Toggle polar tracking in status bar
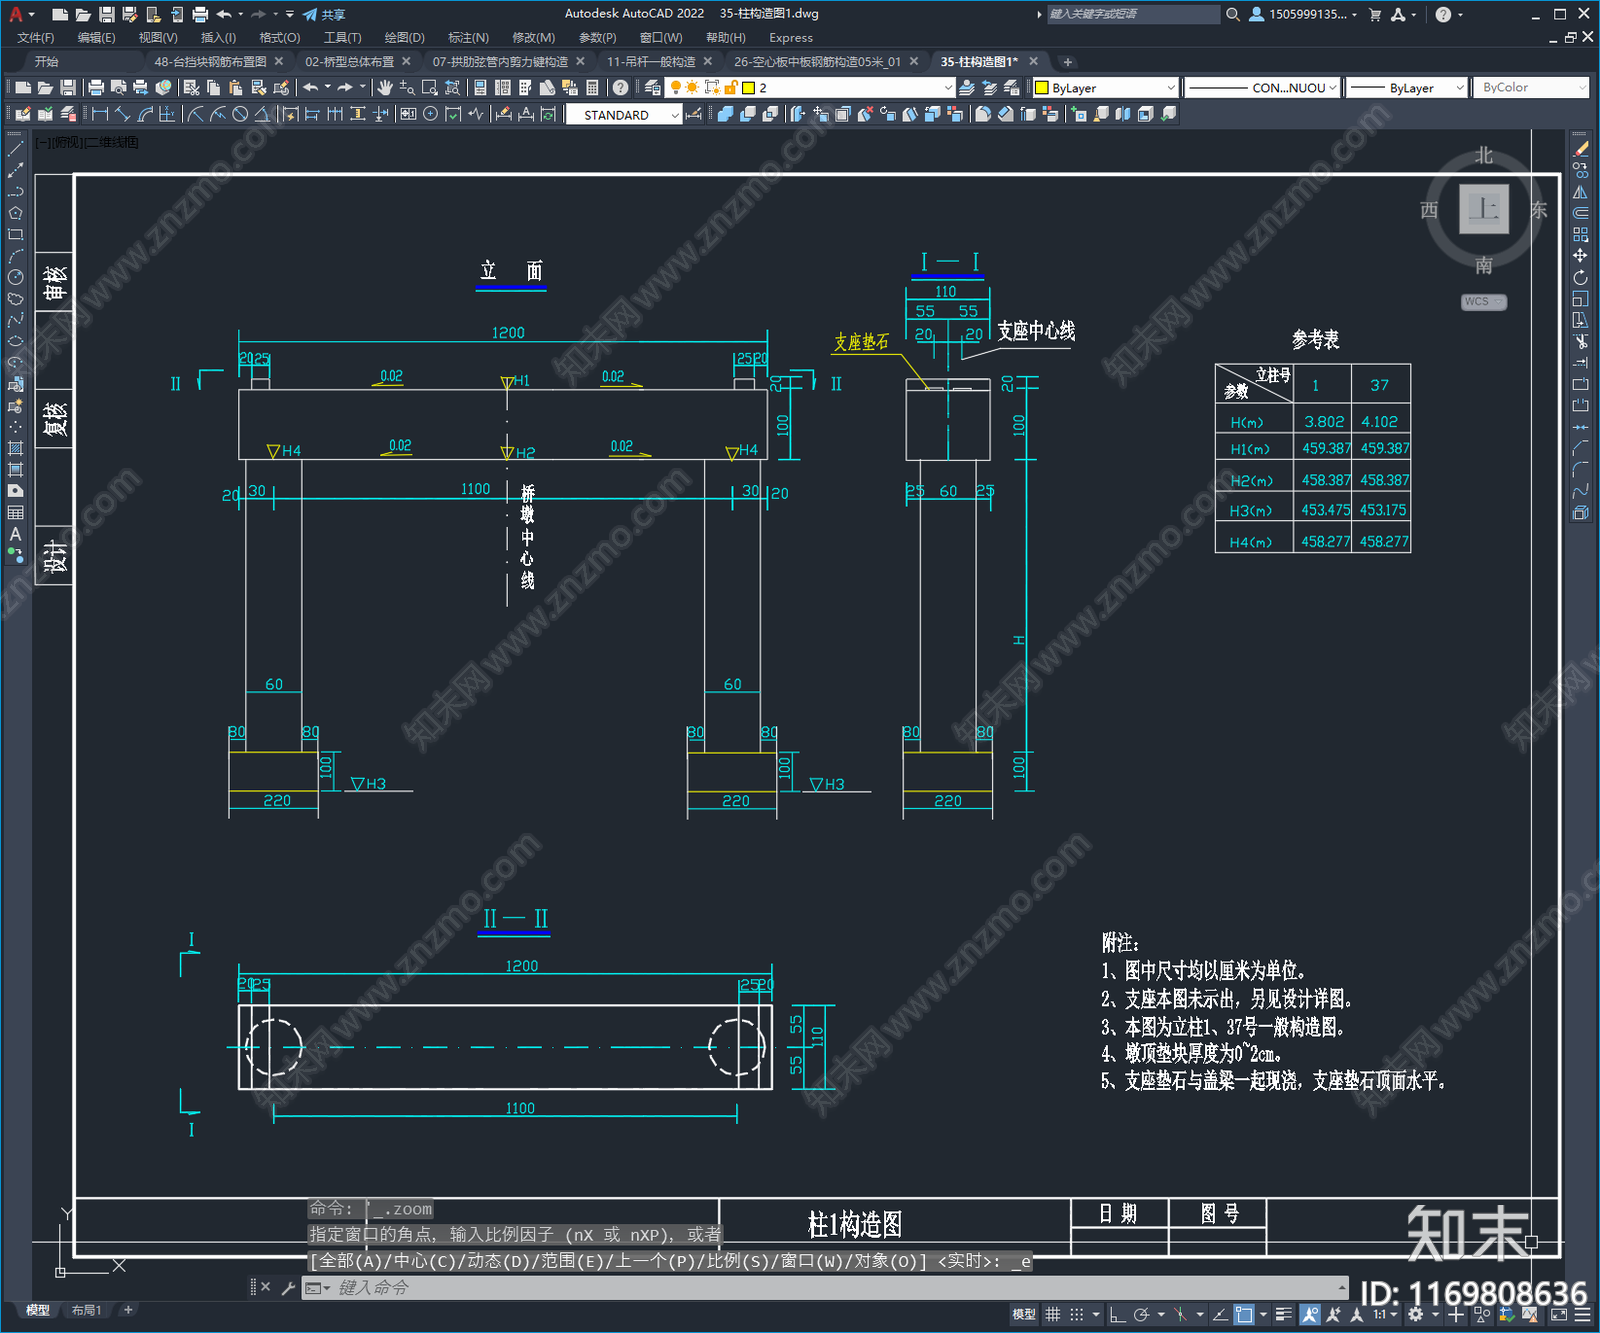The height and width of the screenshot is (1333, 1600). (x=1141, y=1314)
